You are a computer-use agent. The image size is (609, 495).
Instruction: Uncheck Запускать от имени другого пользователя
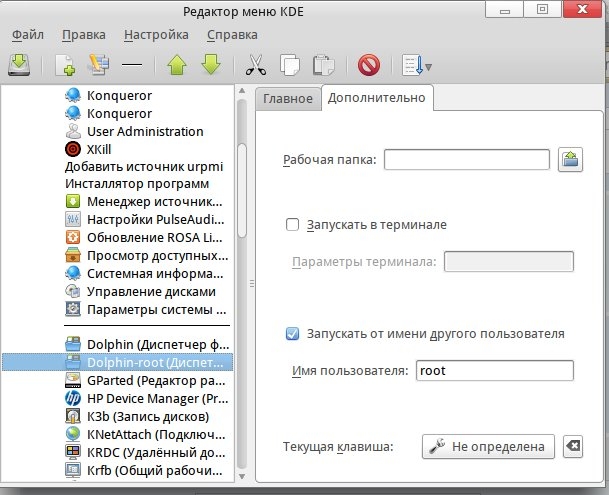[x=292, y=334]
